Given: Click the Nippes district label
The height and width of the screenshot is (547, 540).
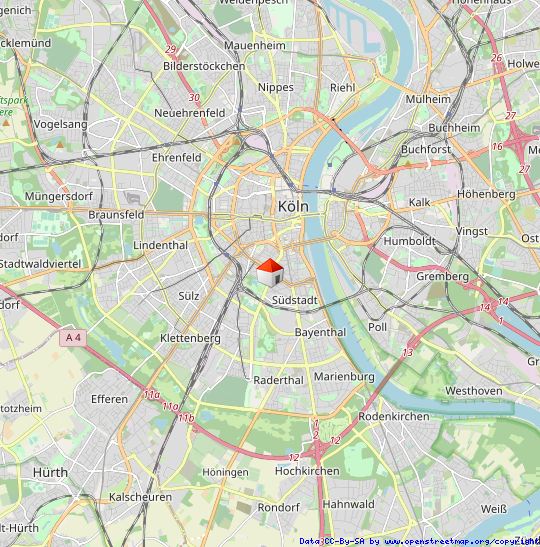Looking at the screenshot, I should pos(276,87).
